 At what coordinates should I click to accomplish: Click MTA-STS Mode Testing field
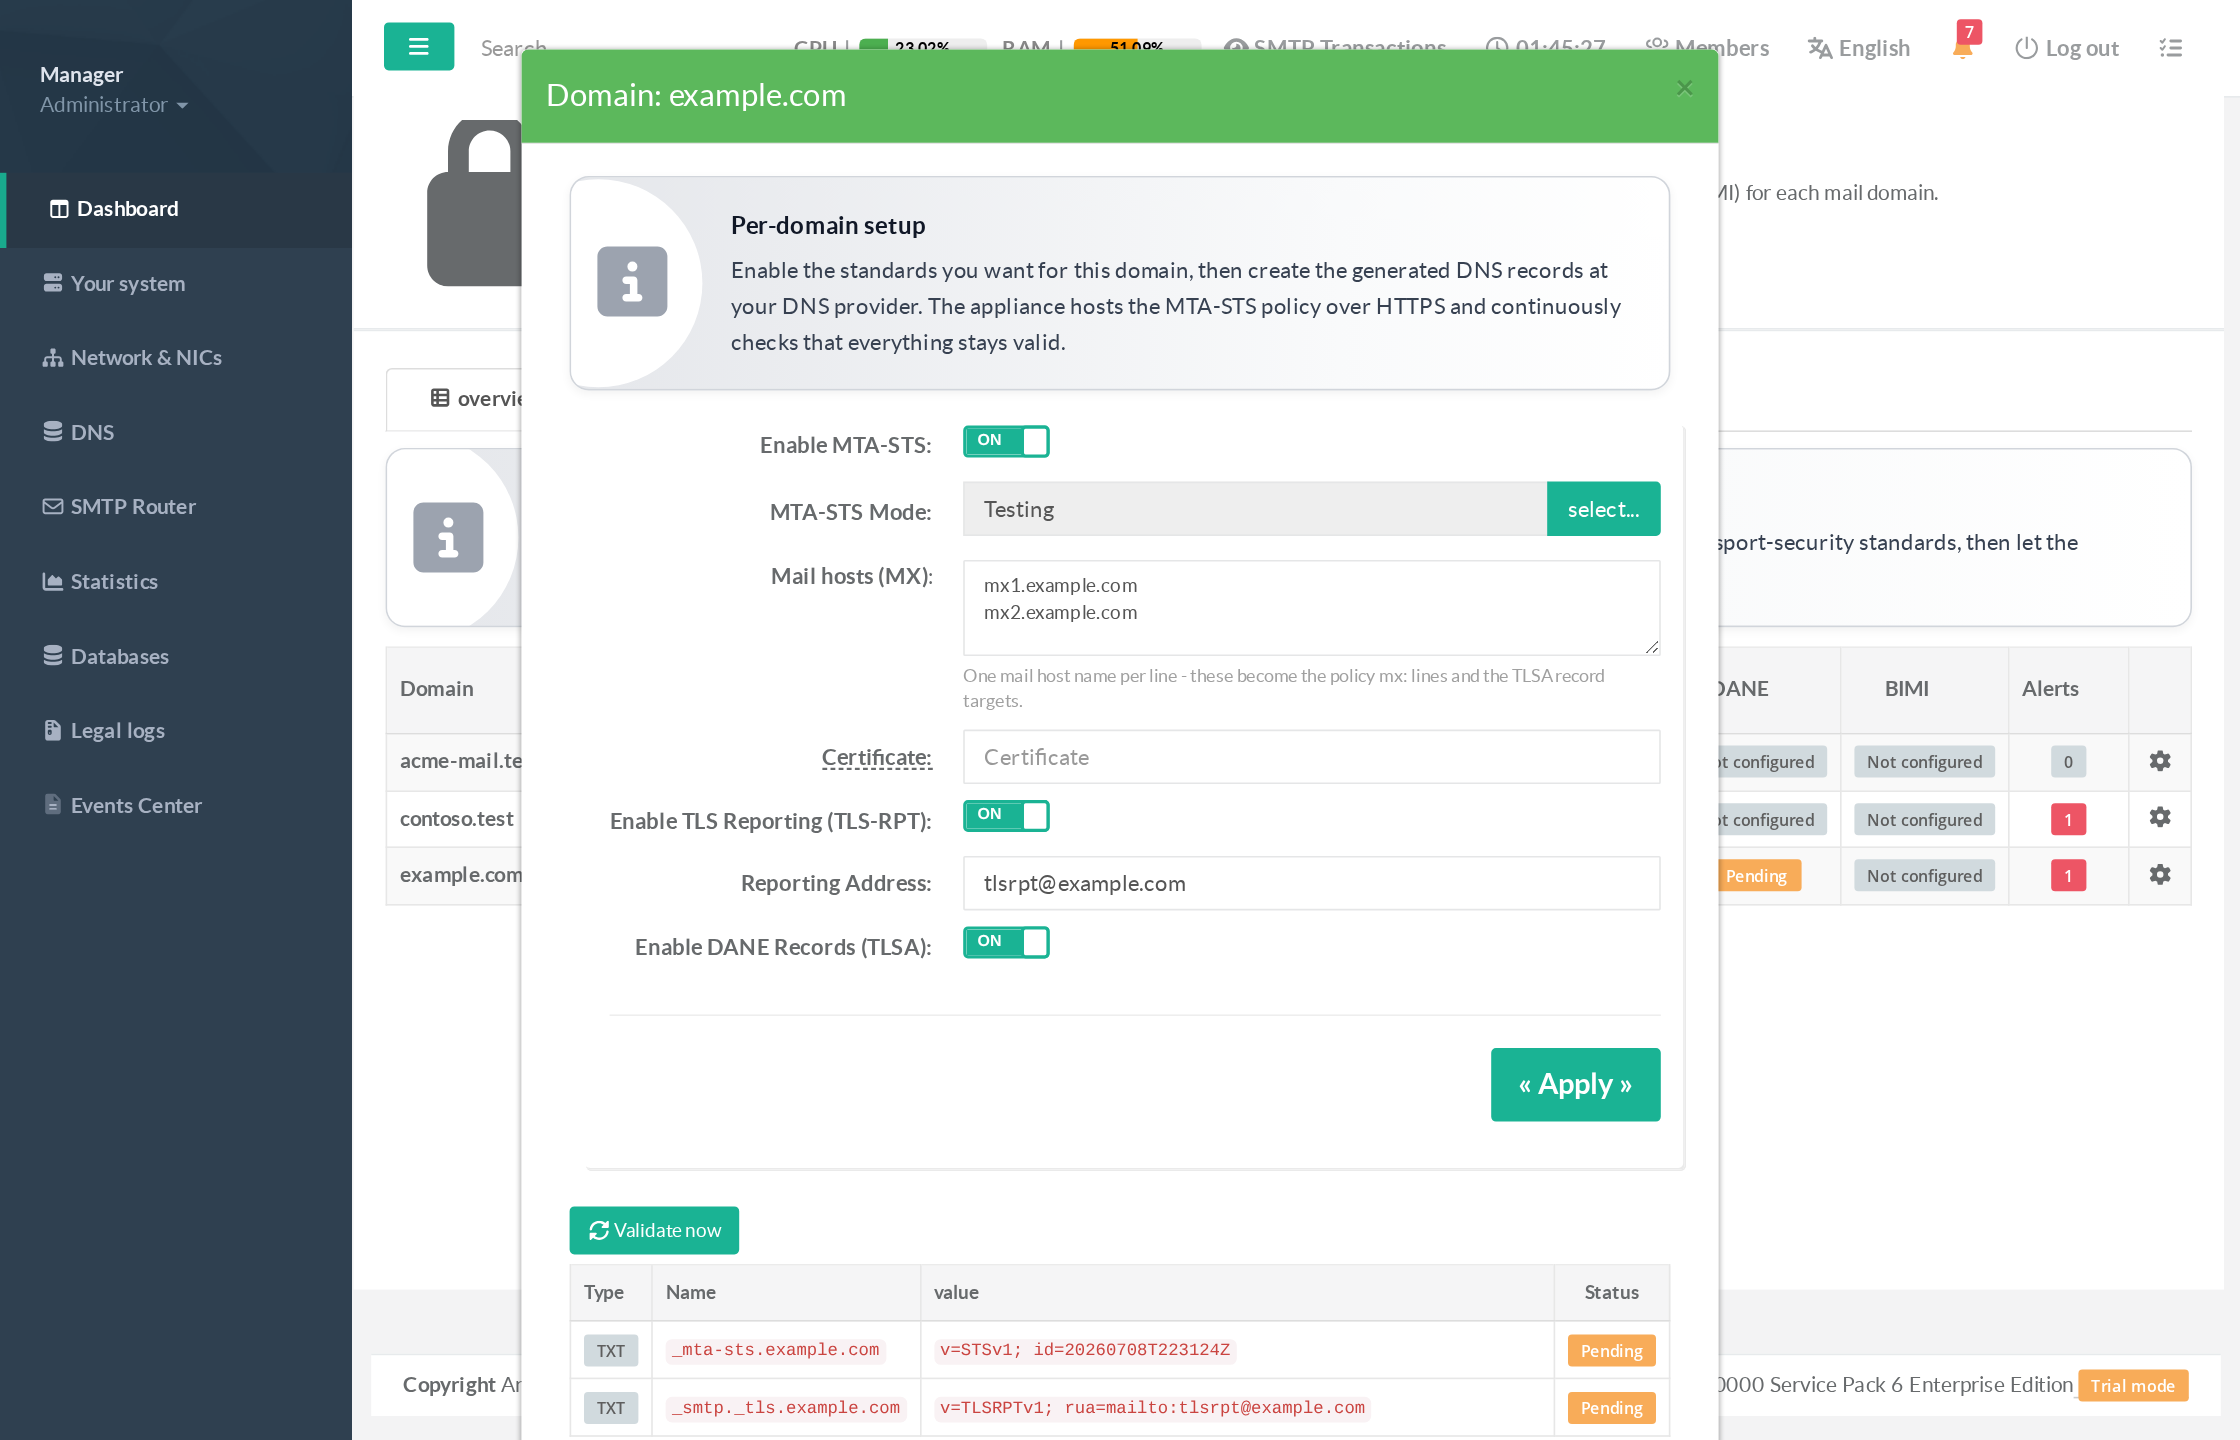(x=1255, y=509)
